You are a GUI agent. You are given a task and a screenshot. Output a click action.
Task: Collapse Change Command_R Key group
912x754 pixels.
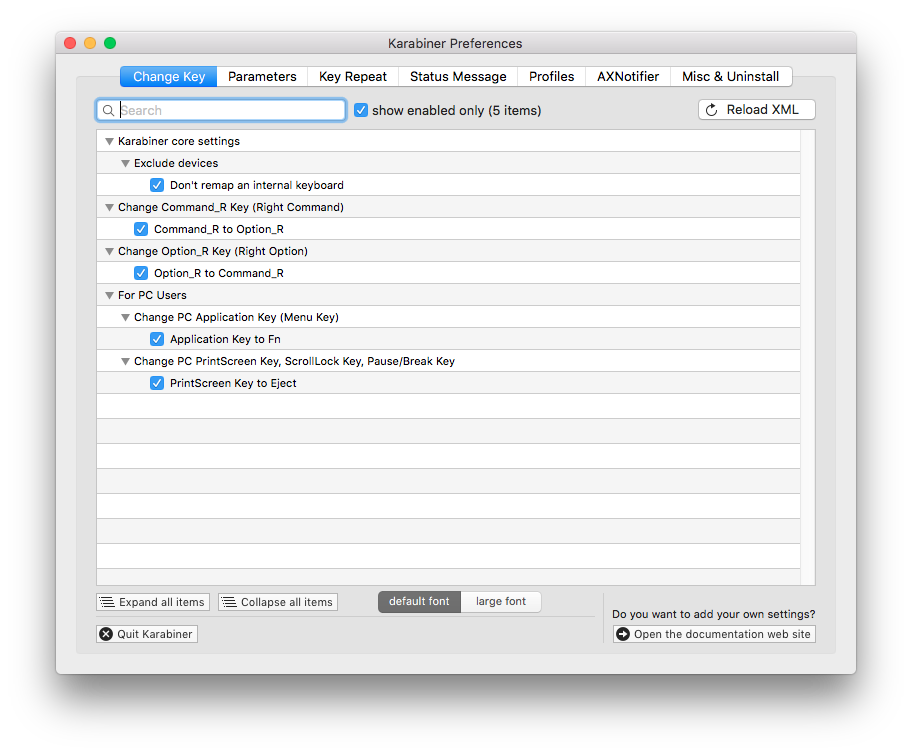tap(109, 207)
